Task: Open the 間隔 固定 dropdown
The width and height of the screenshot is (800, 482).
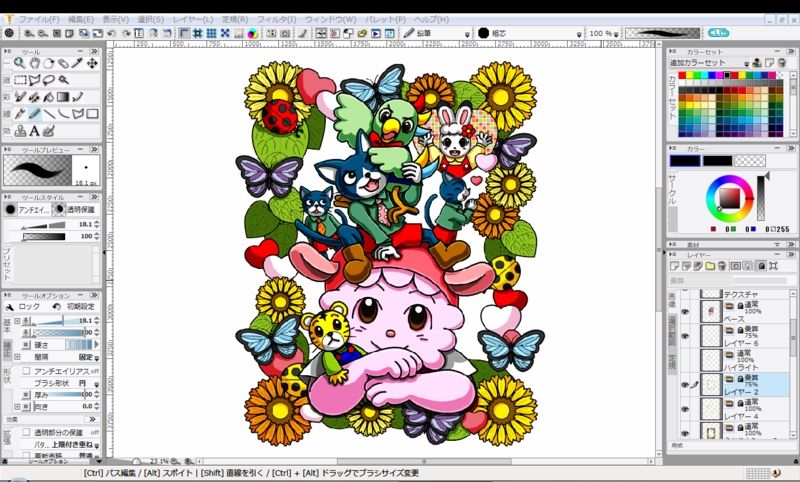Action: (96, 358)
